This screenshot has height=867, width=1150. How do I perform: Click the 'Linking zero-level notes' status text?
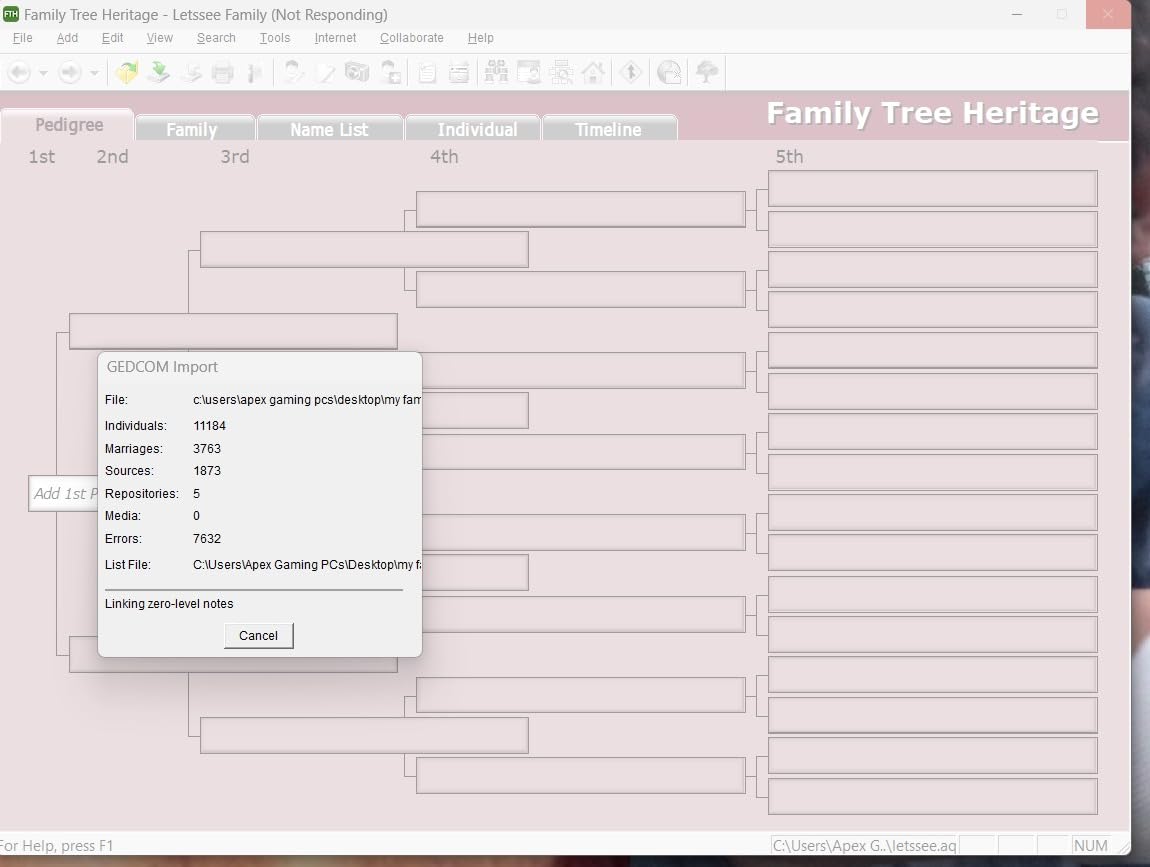coord(169,604)
